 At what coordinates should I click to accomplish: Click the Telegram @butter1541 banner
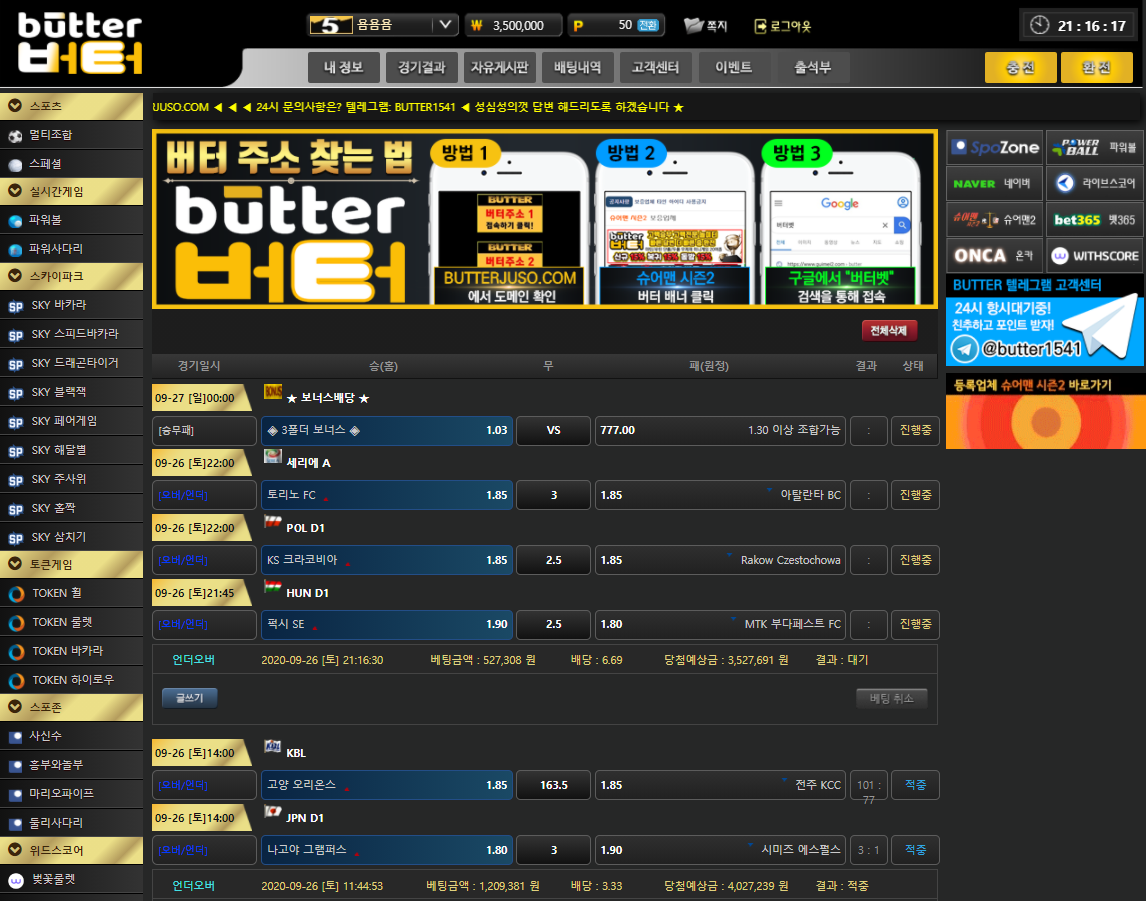point(1044,330)
